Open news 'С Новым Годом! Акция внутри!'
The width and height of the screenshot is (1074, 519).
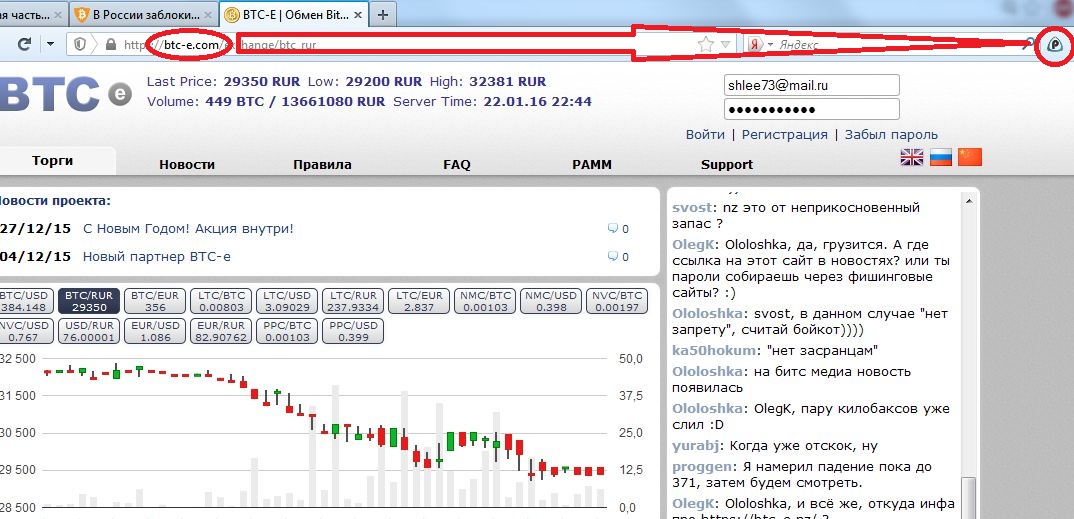tap(188, 229)
